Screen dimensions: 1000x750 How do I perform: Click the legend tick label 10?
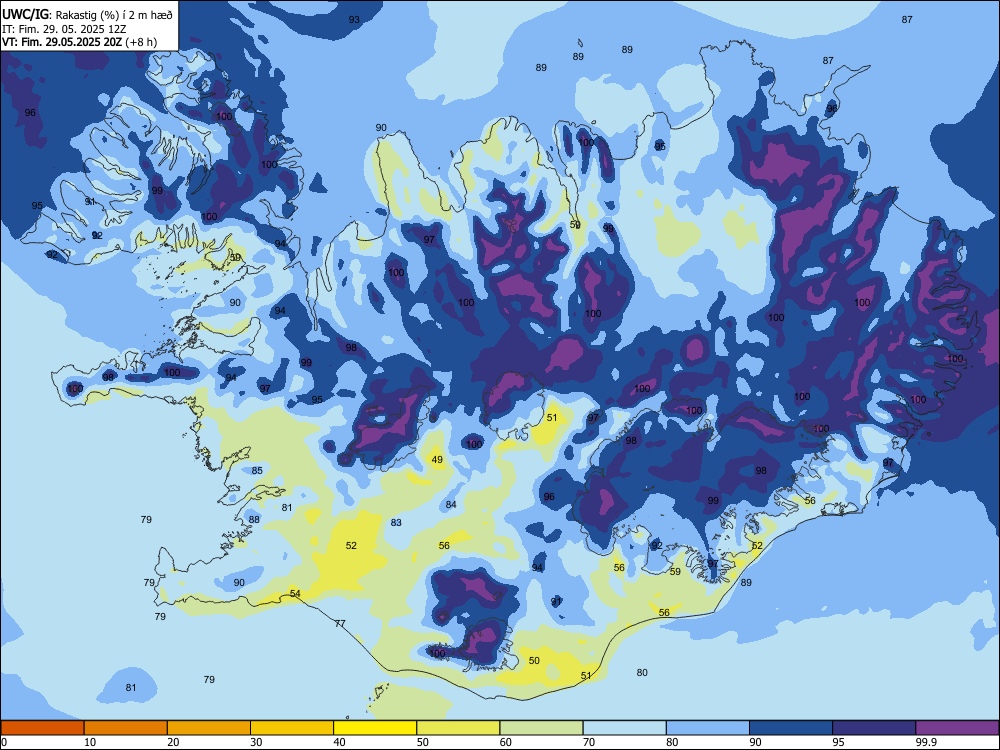pos(90,742)
